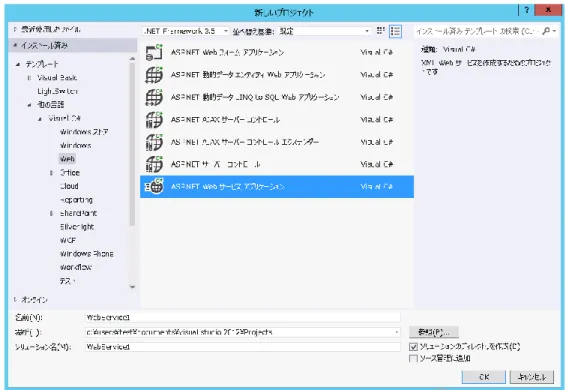Click the Cancel button
Viewport: 569px width, 390px height.
pyautogui.click(x=532, y=377)
